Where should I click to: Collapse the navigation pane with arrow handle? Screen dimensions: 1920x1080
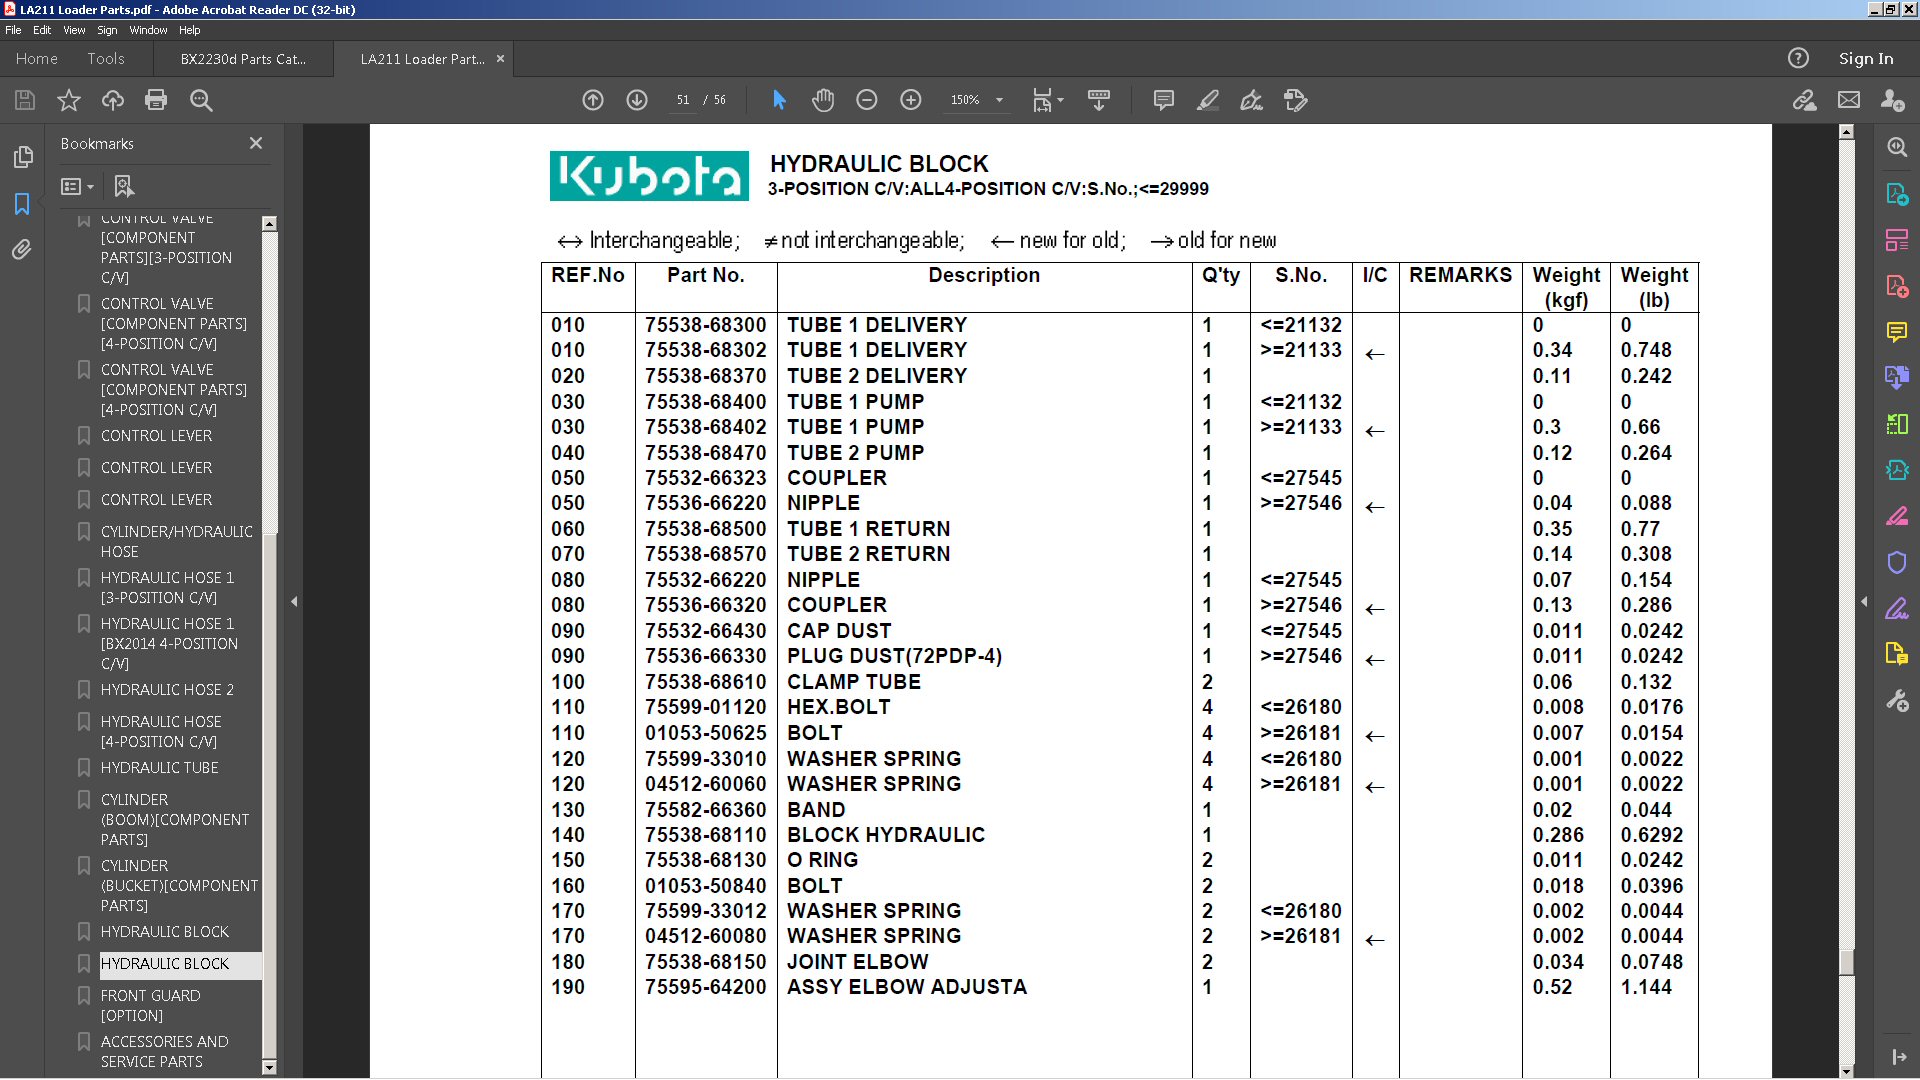[294, 601]
